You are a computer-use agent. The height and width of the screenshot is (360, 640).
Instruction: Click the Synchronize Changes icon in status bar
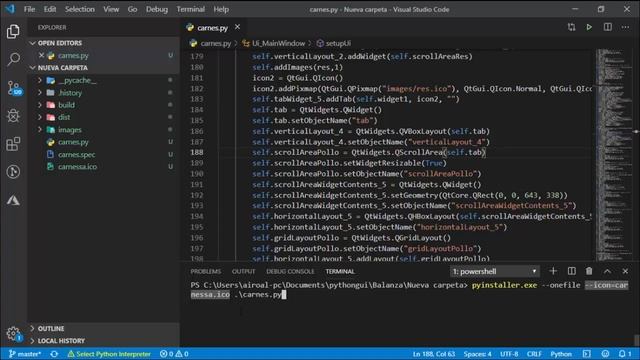point(54,354)
